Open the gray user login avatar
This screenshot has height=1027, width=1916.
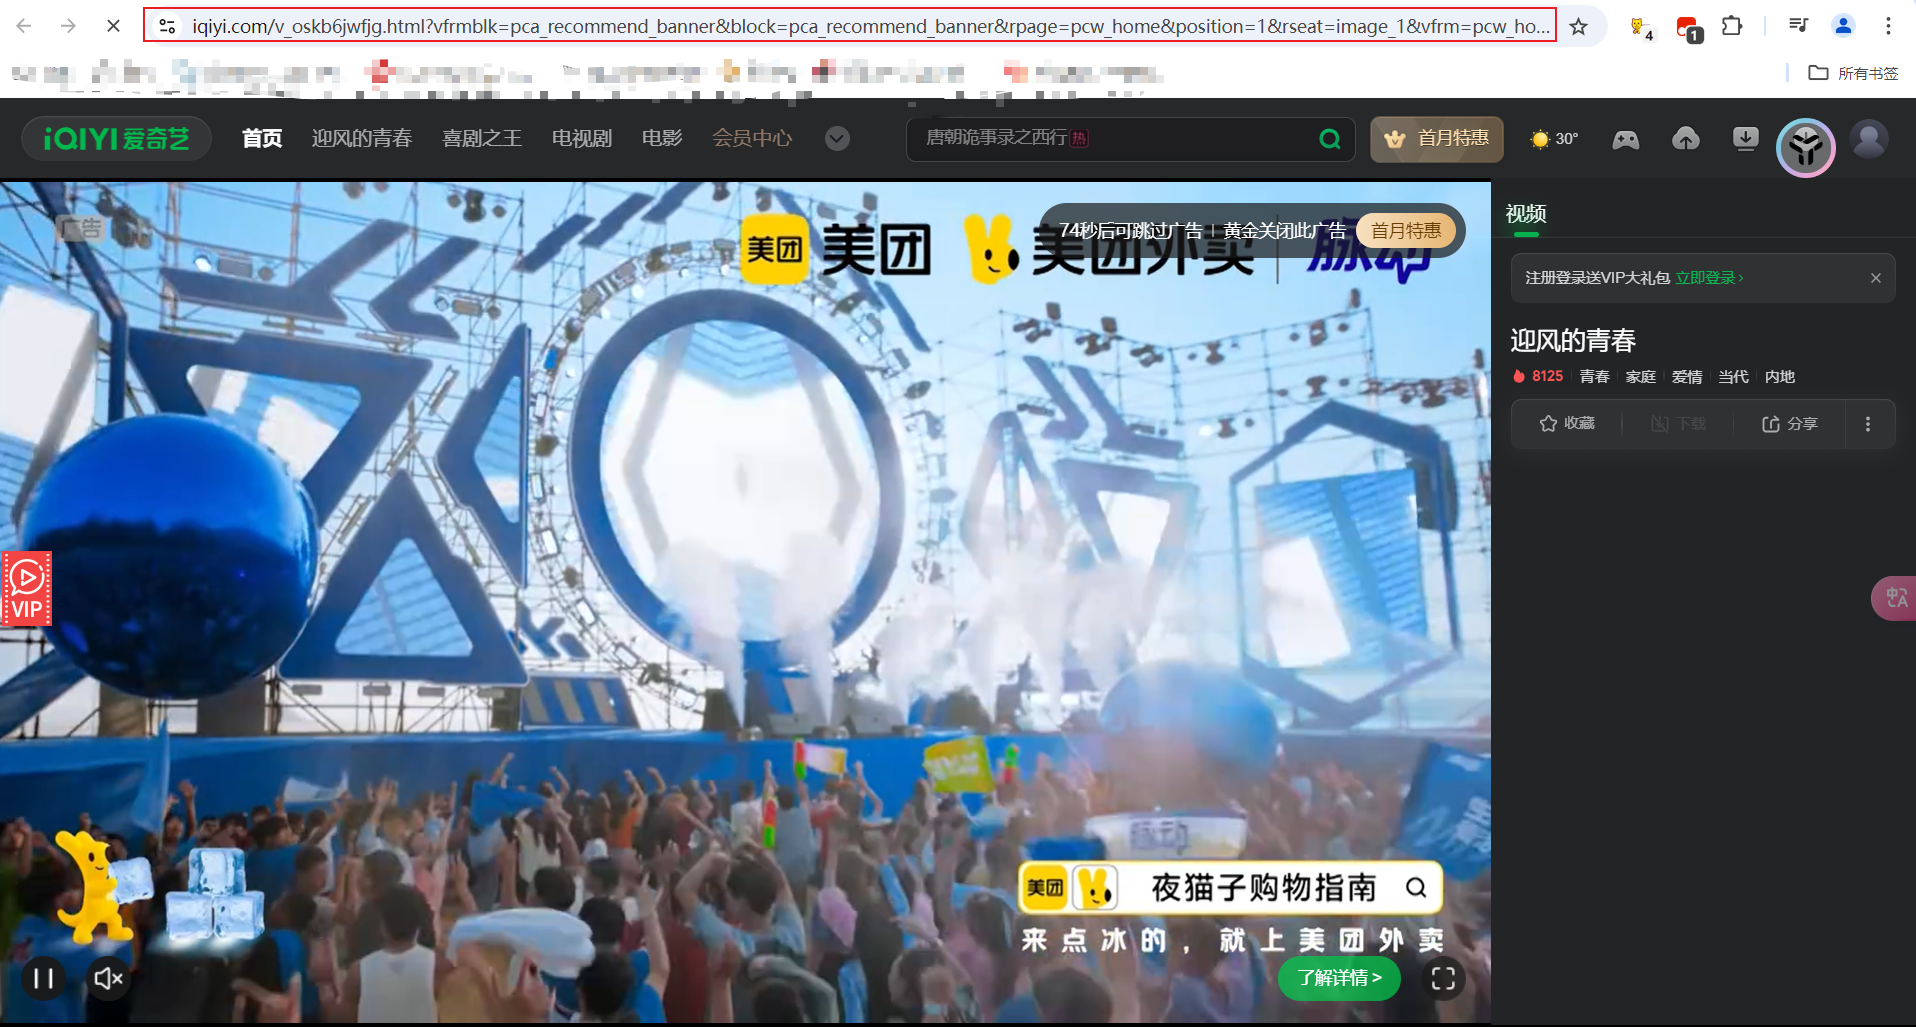1869,139
